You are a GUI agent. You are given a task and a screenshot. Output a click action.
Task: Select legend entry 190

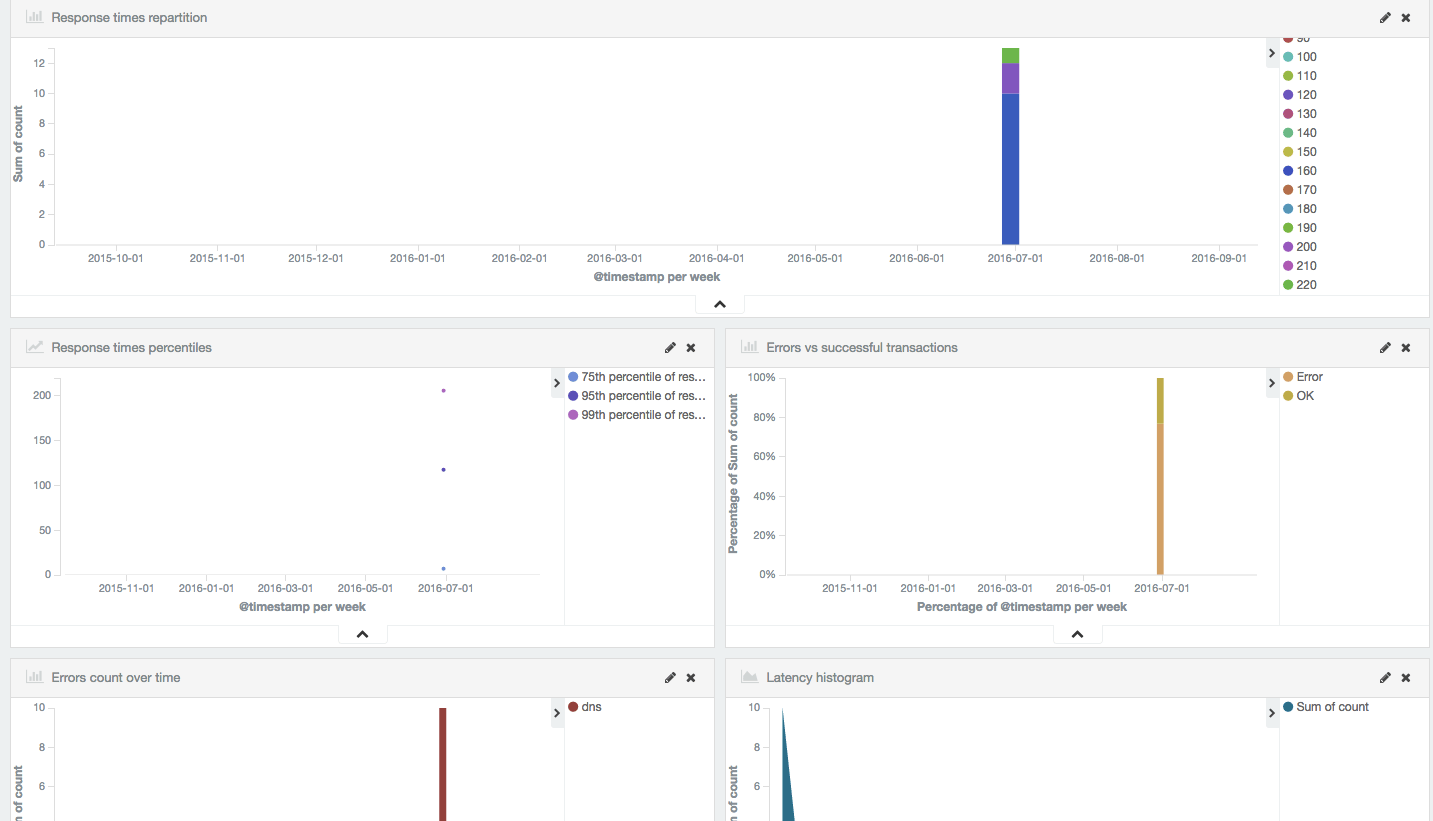[1300, 228]
